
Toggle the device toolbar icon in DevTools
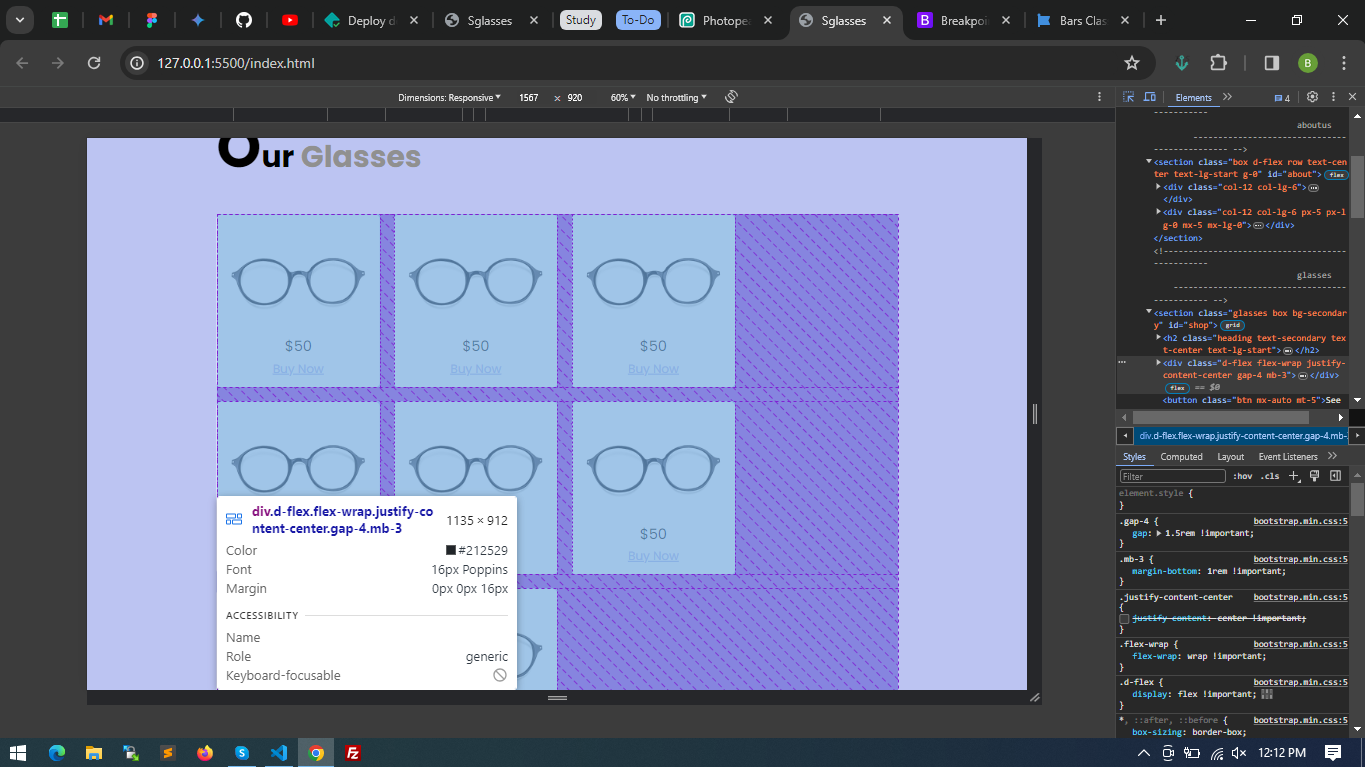point(1149,97)
